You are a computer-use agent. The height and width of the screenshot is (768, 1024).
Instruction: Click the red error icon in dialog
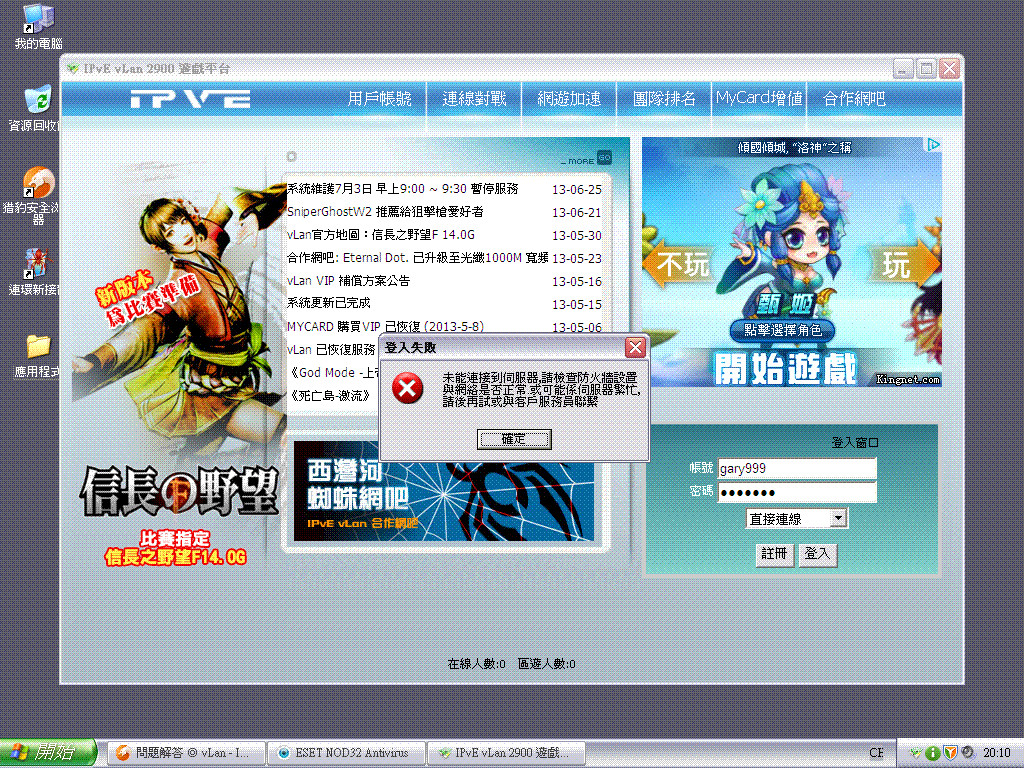[x=408, y=389]
